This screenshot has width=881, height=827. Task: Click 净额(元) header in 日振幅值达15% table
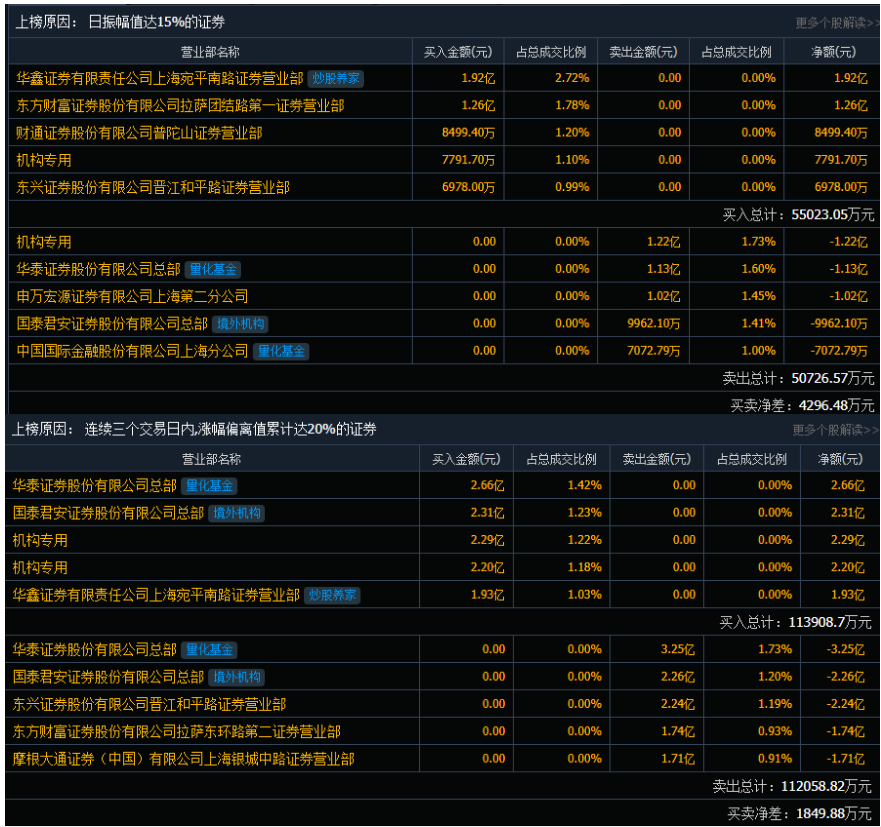tap(834, 52)
